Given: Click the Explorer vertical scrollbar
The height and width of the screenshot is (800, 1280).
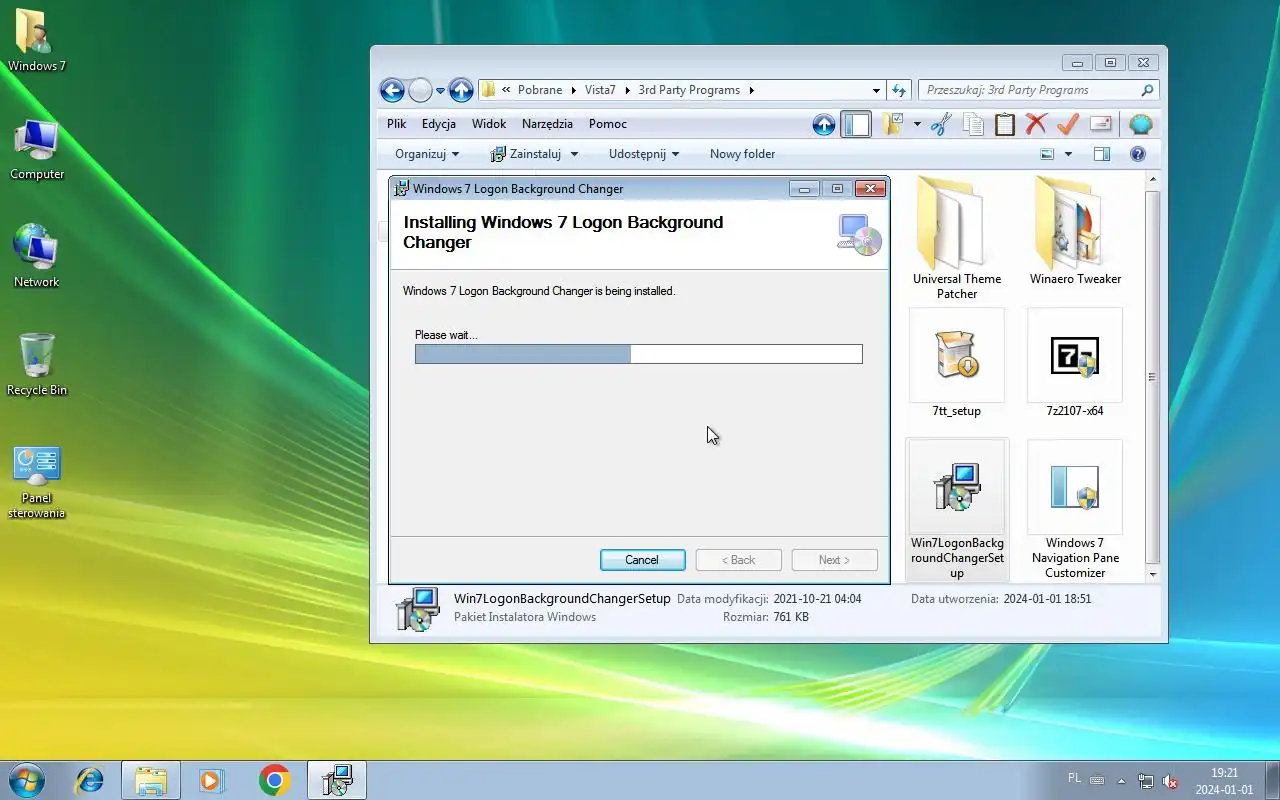Looking at the screenshot, I should click(x=1152, y=376).
